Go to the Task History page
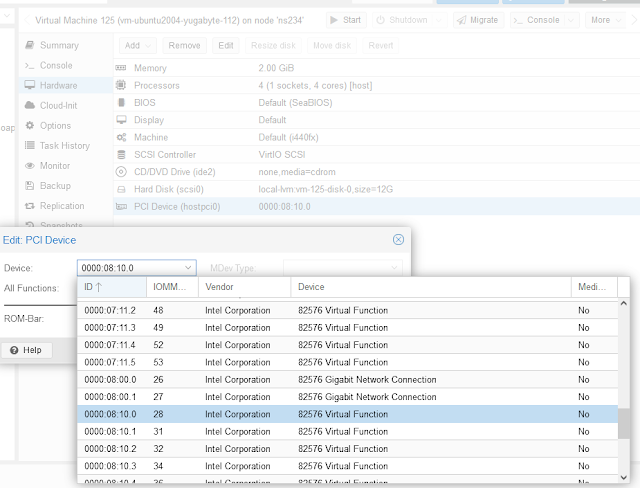This screenshot has width=640, height=488. [x=64, y=145]
